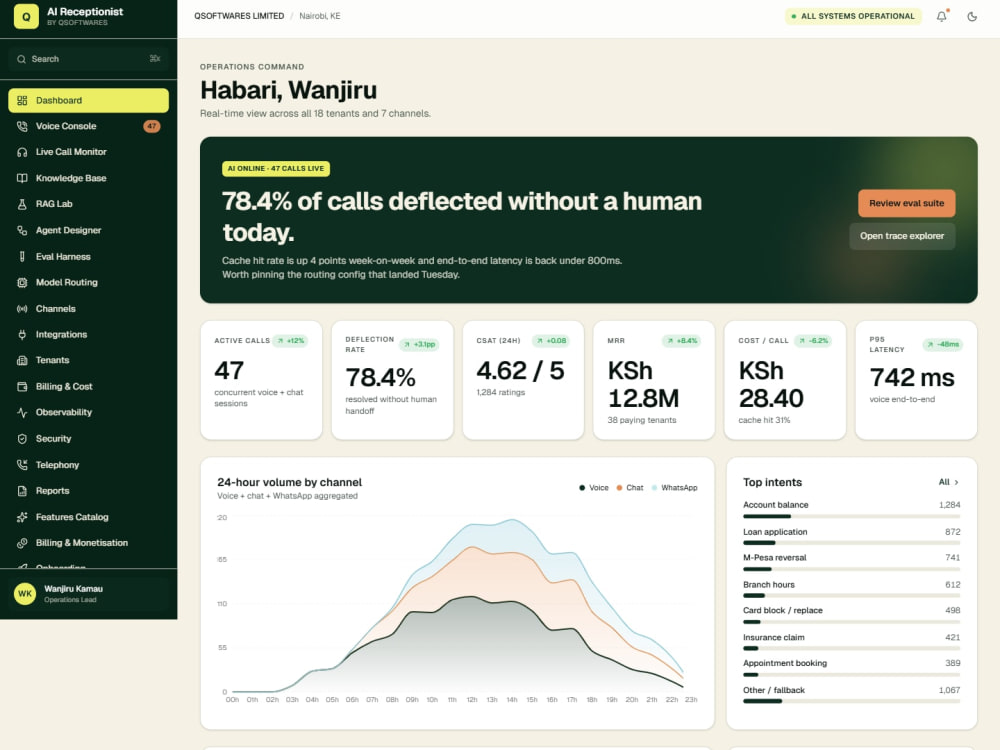The width and height of the screenshot is (1000, 750).
Task: Click the Security shield icon
Action: coord(22,439)
